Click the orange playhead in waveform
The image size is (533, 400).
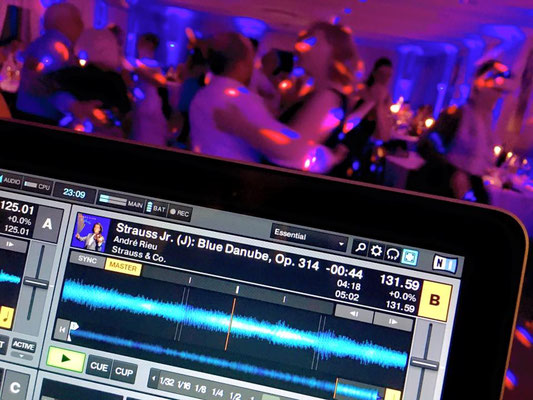point(230,323)
